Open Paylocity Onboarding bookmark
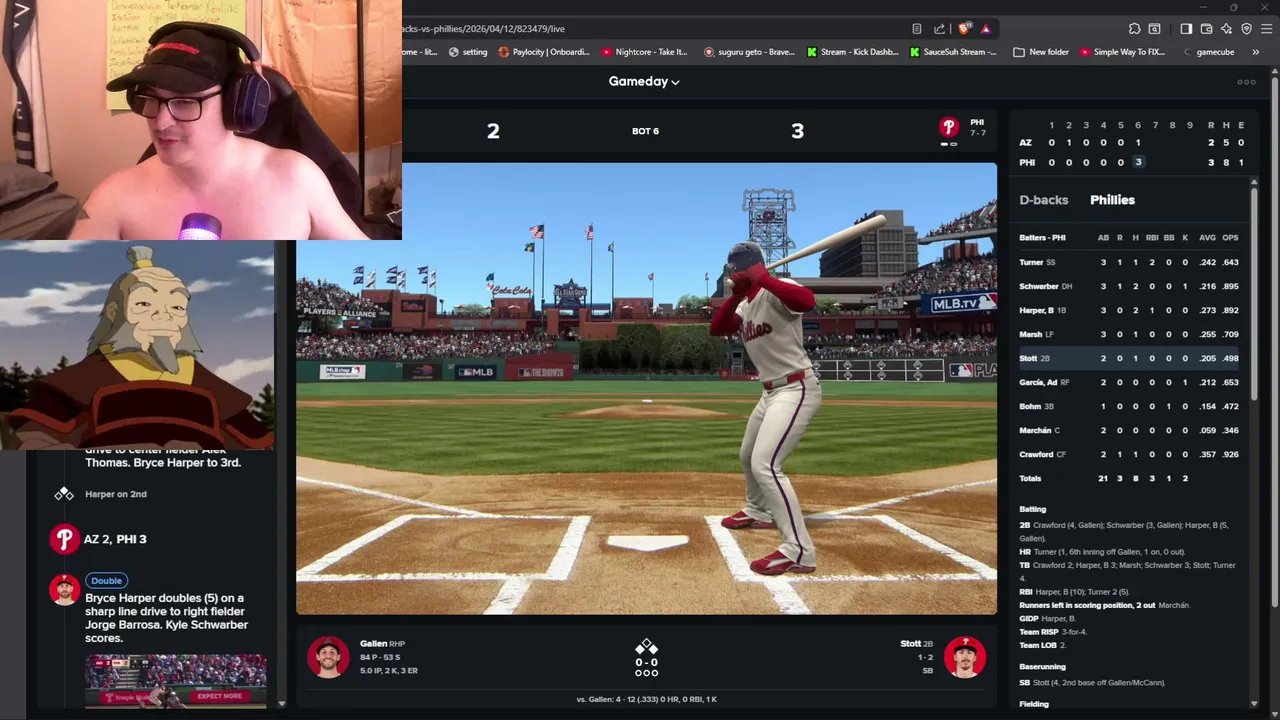This screenshot has height=720, width=1280. tap(544, 52)
